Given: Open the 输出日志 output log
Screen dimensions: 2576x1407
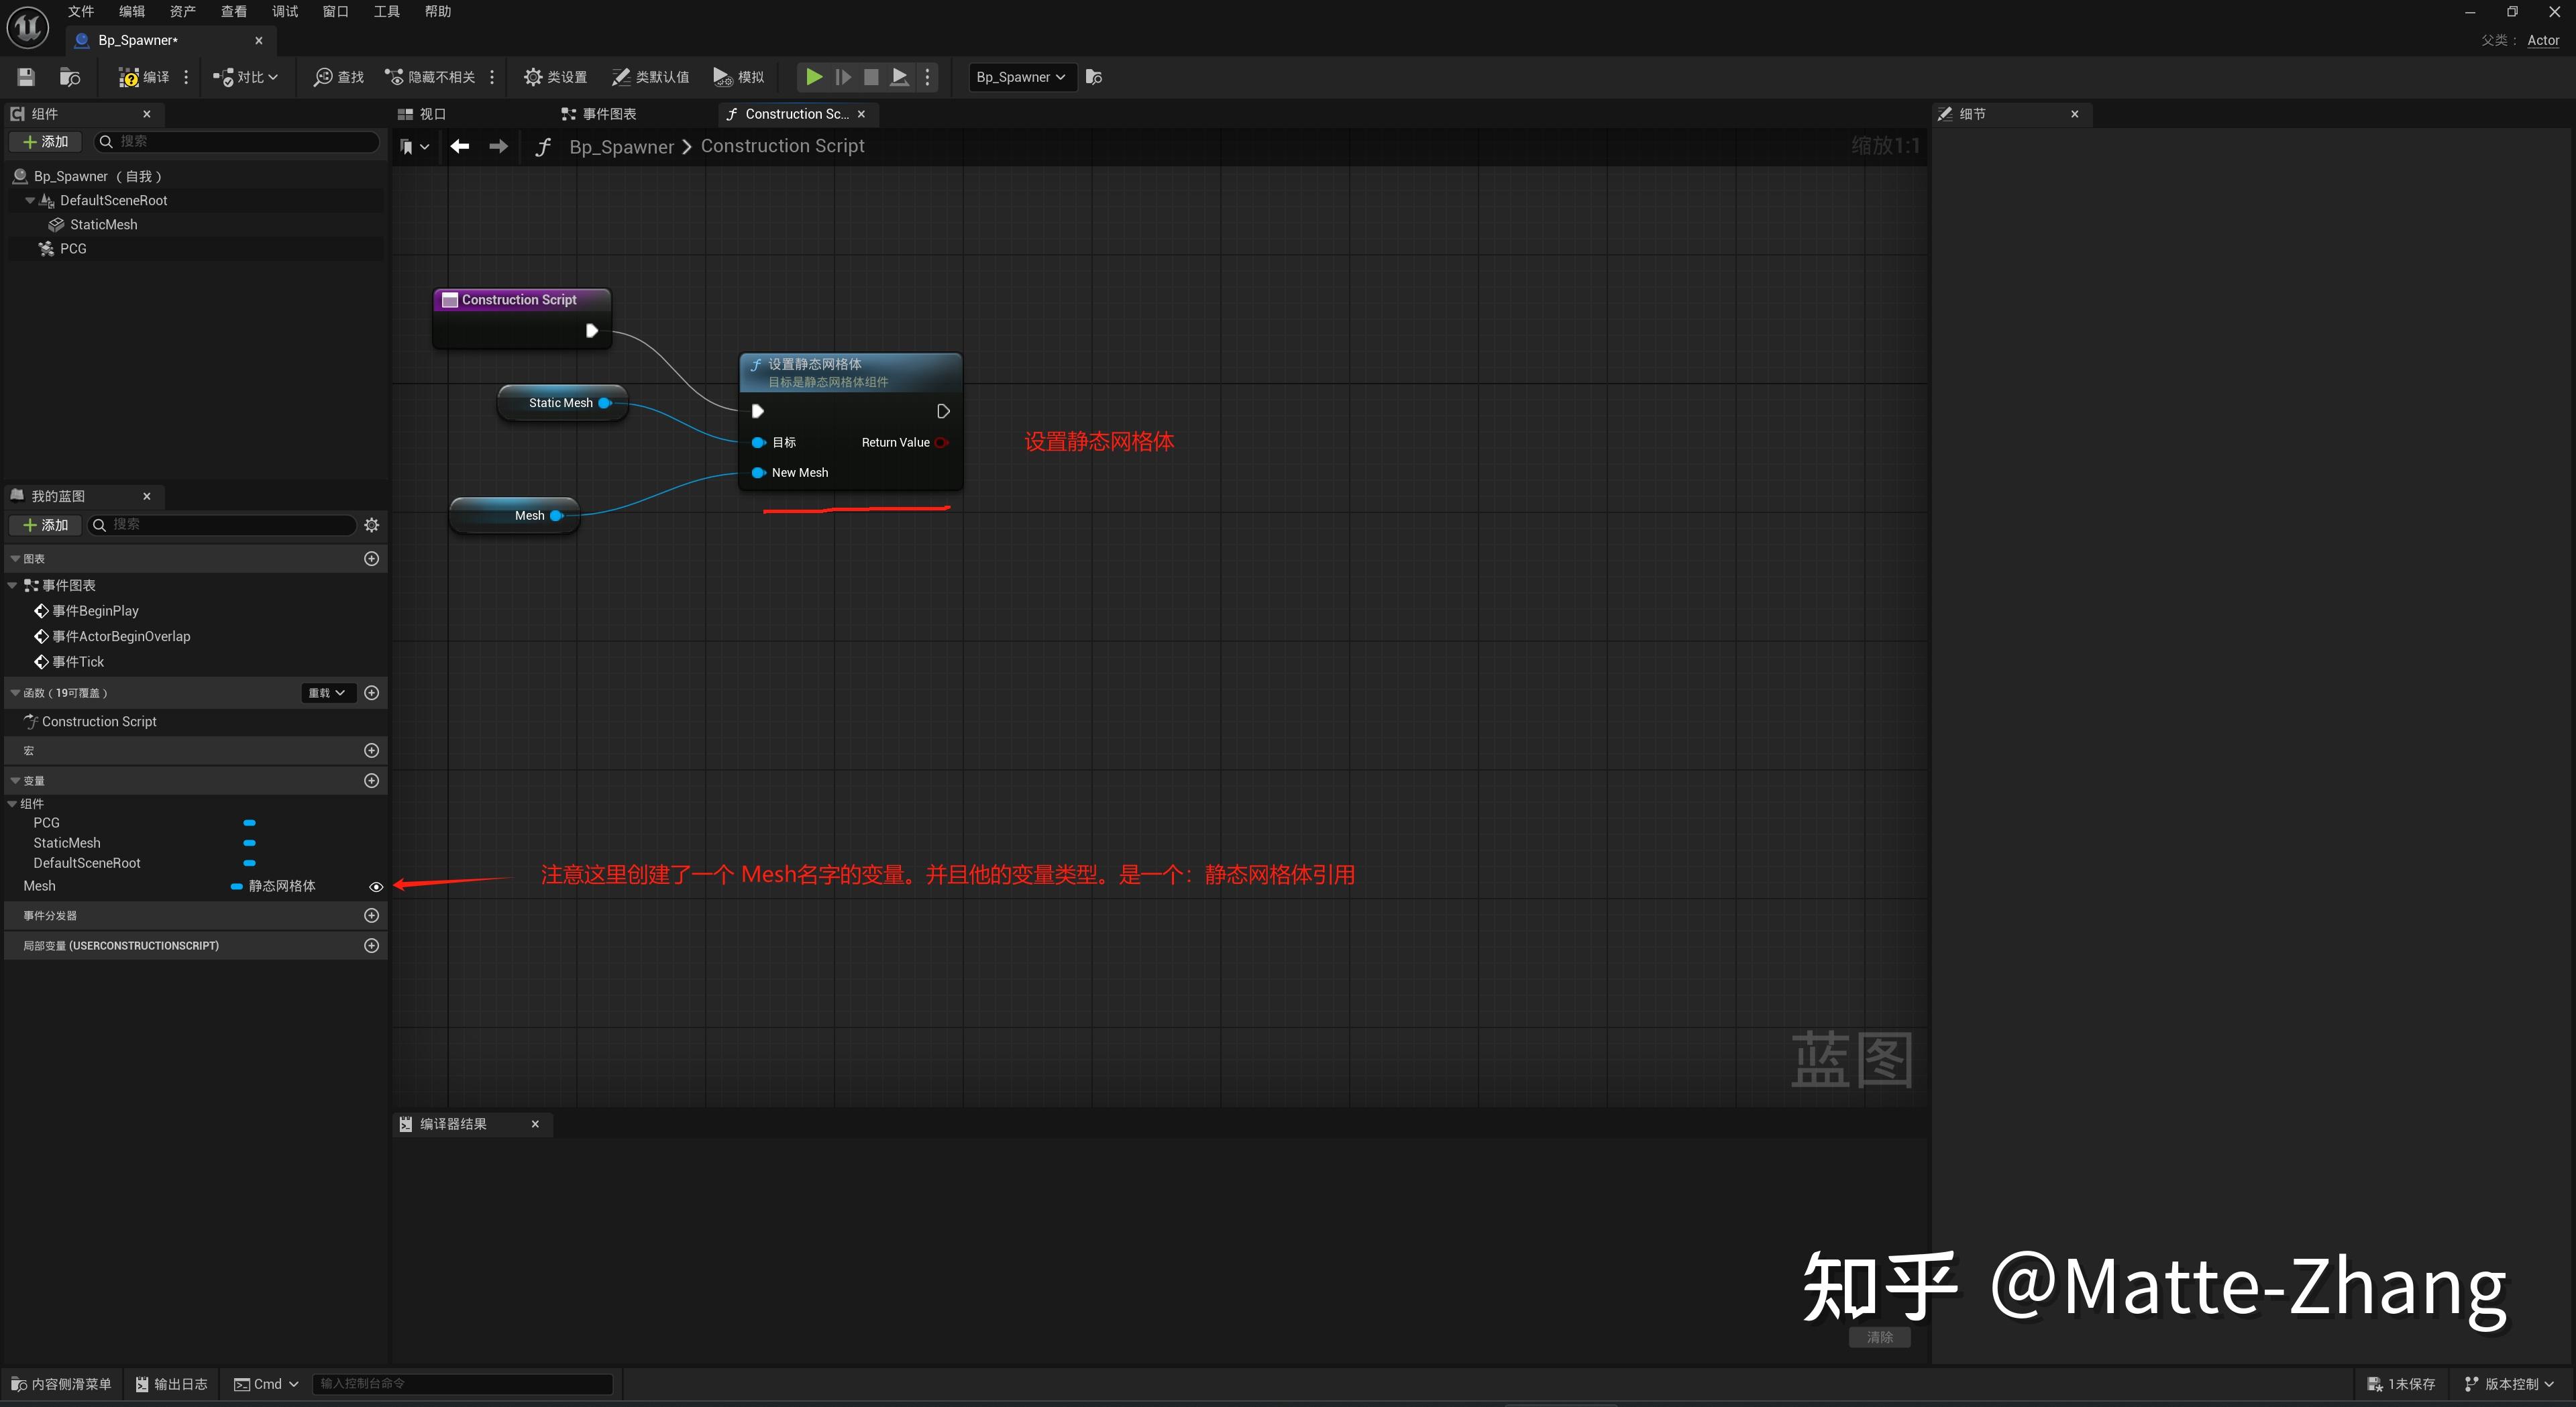Looking at the screenshot, I should click(x=172, y=1384).
